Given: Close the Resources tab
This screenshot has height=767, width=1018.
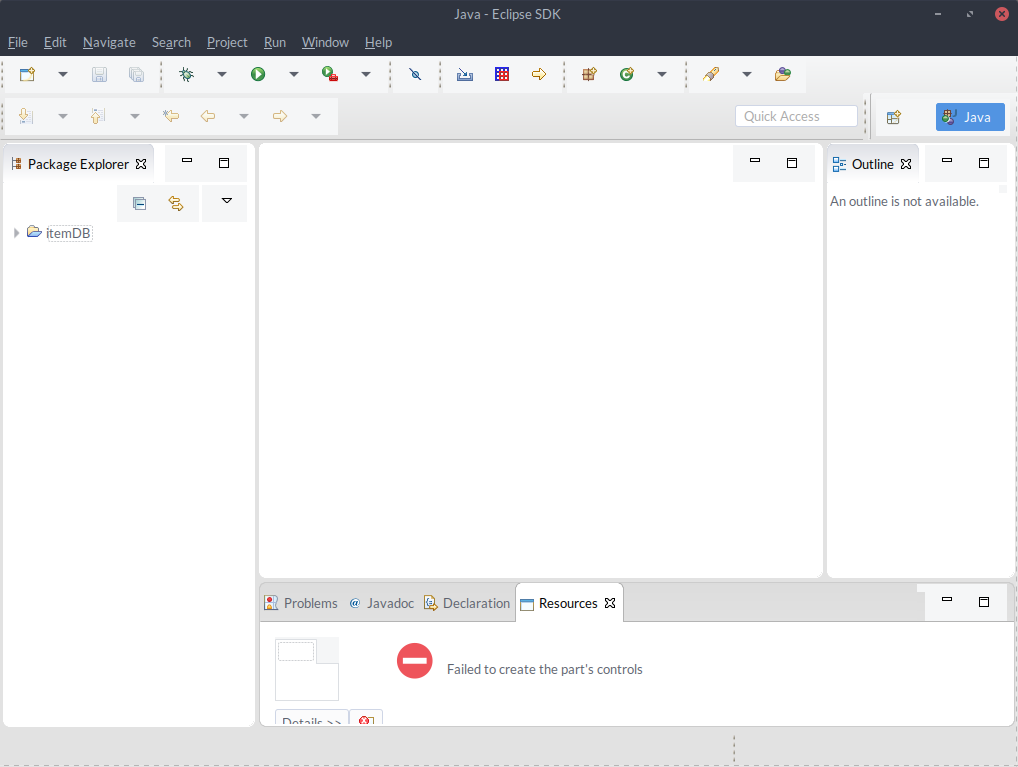Looking at the screenshot, I should [610, 603].
